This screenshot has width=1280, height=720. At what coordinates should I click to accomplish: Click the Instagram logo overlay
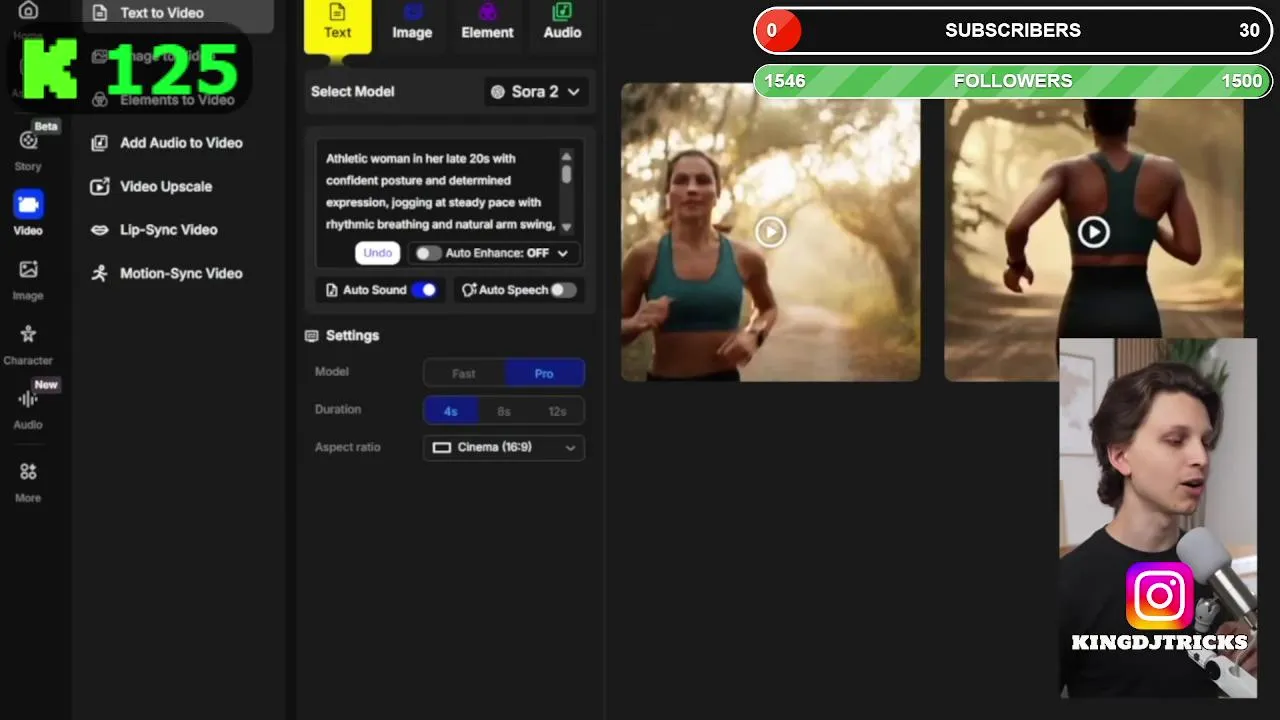1160,596
